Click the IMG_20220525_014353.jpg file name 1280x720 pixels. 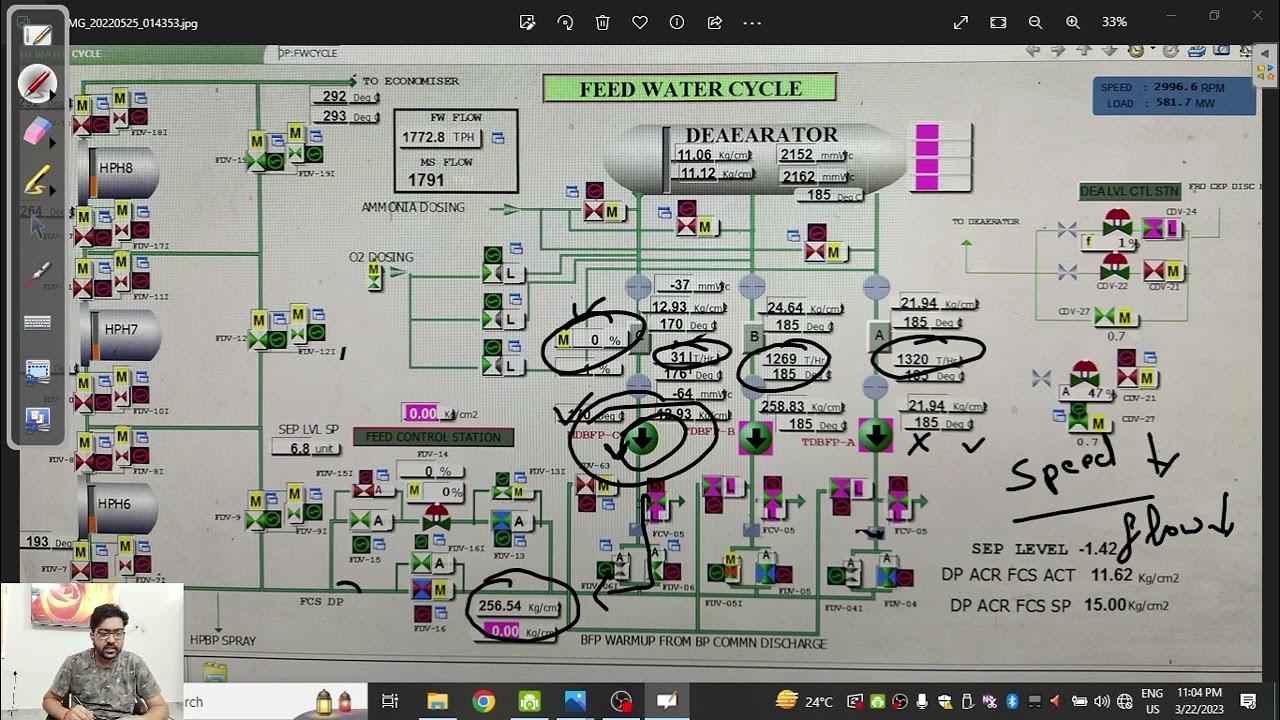click(x=133, y=23)
